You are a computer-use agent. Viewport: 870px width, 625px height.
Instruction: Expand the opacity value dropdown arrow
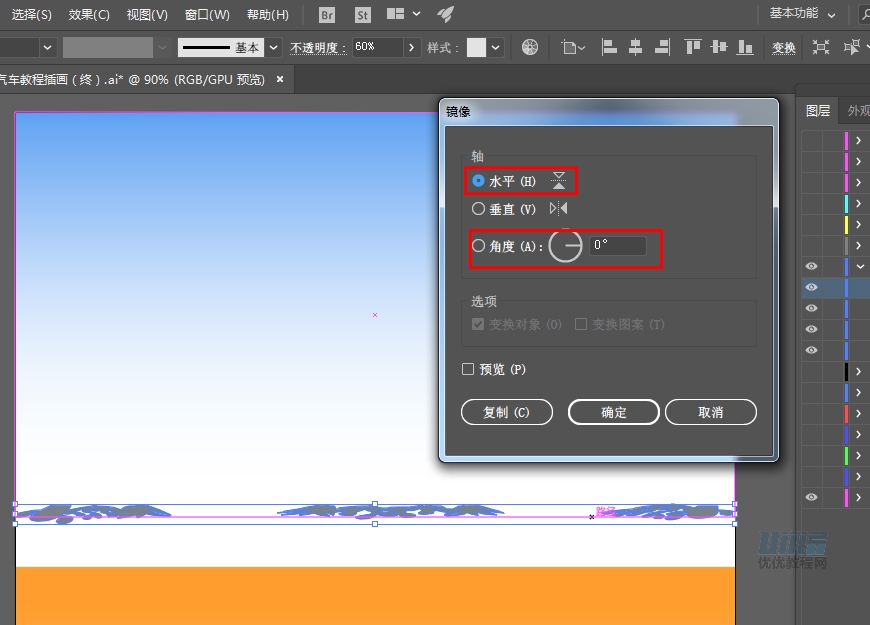[x=412, y=47]
